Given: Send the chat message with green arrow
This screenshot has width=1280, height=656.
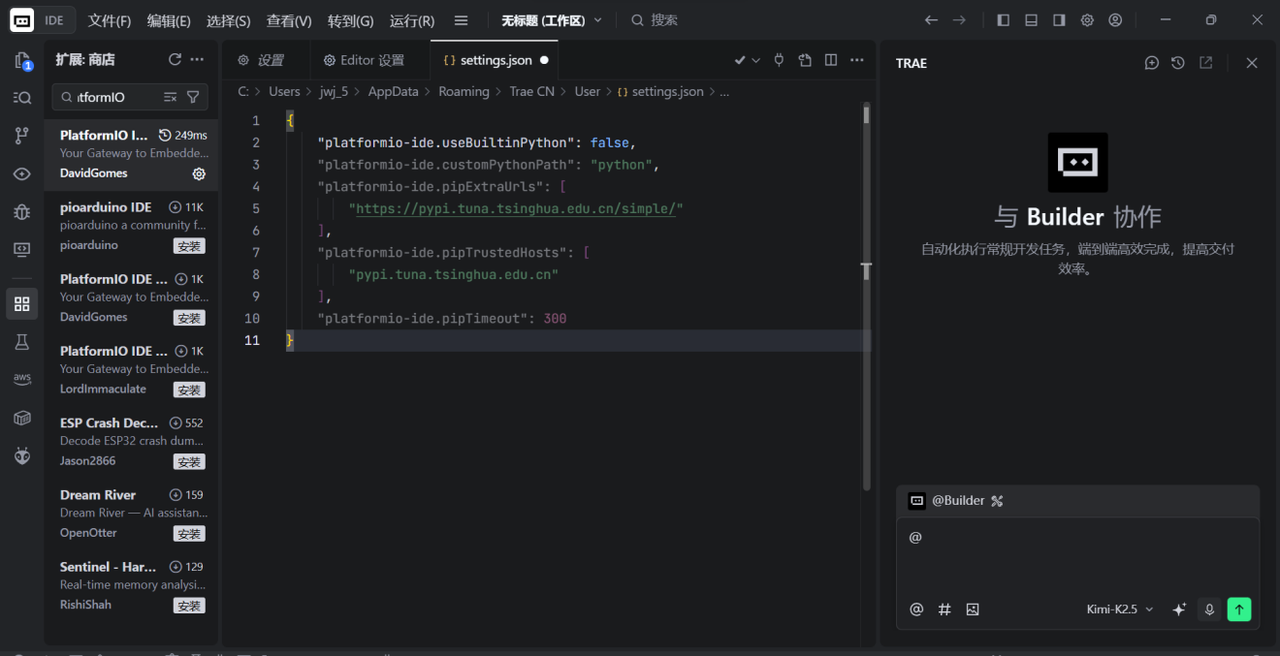Looking at the screenshot, I should coord(1239,609).
